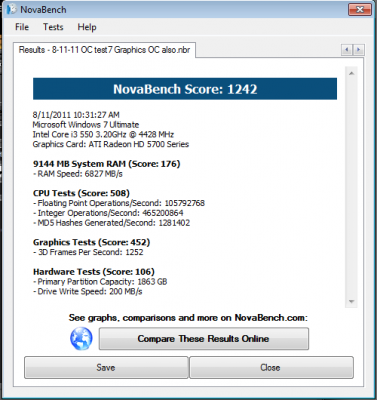
Task: Click the date text 8/11/2011 10:31:27 AM
Action: (76, 115)
